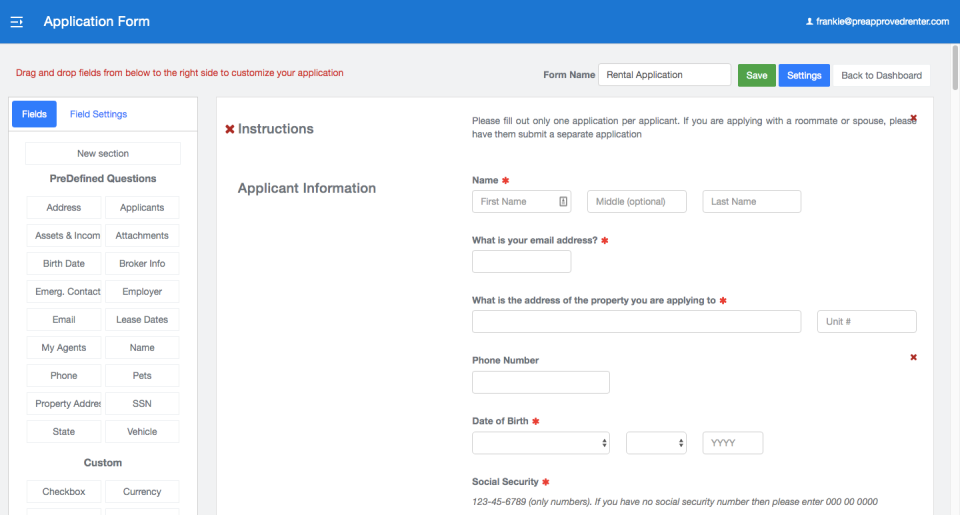Add a New section
960x515 pixels.
click(x=103, y=153)
